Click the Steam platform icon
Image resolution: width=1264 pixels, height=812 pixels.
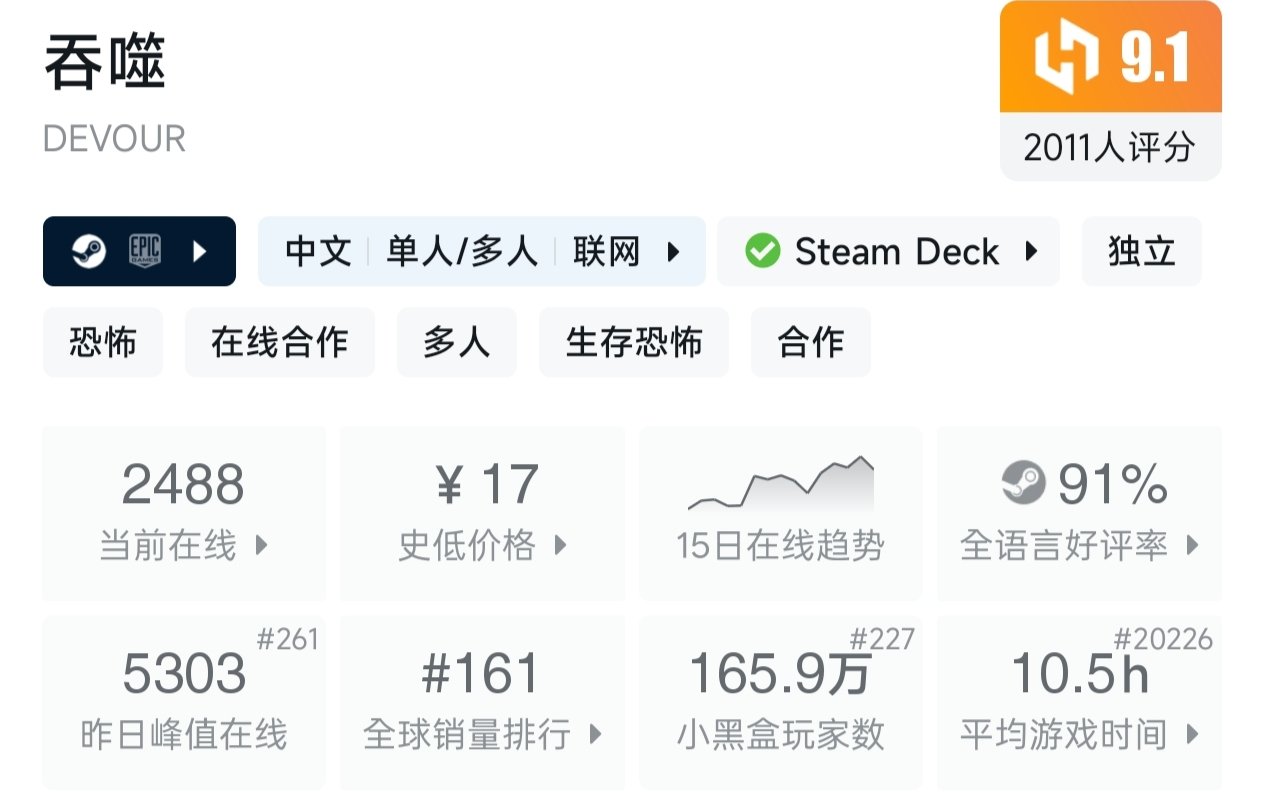click(x=89, y=251)
